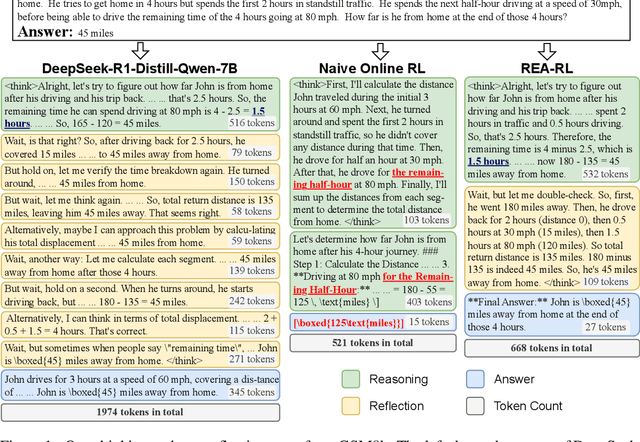Click the yellow Reflection legend swatch
This screenshot has height=442, width=640.
351,406
